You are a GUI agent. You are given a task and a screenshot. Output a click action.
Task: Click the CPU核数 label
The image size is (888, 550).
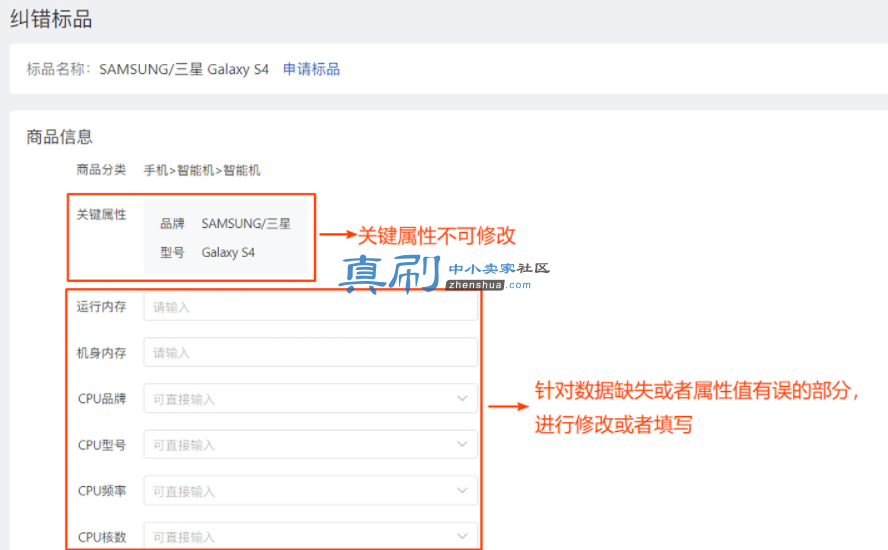click(102, 537)
